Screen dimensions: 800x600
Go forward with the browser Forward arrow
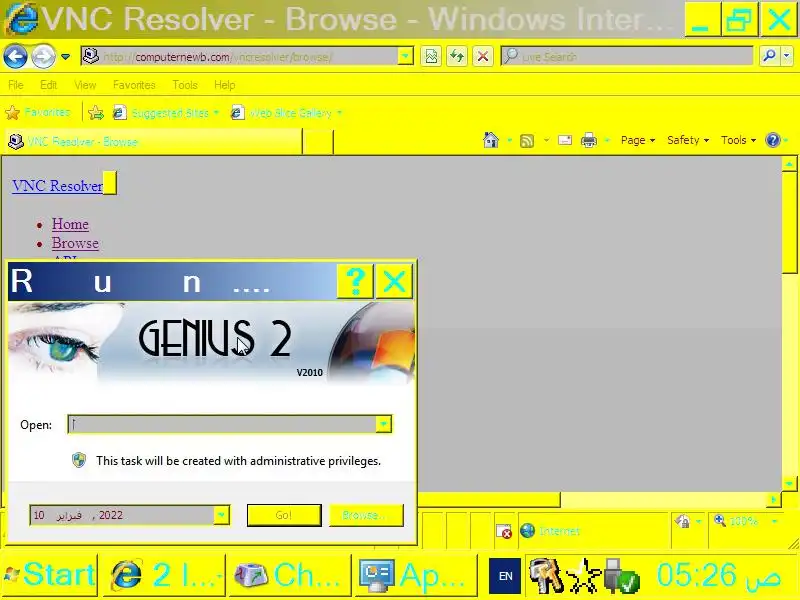coord(43,56)
